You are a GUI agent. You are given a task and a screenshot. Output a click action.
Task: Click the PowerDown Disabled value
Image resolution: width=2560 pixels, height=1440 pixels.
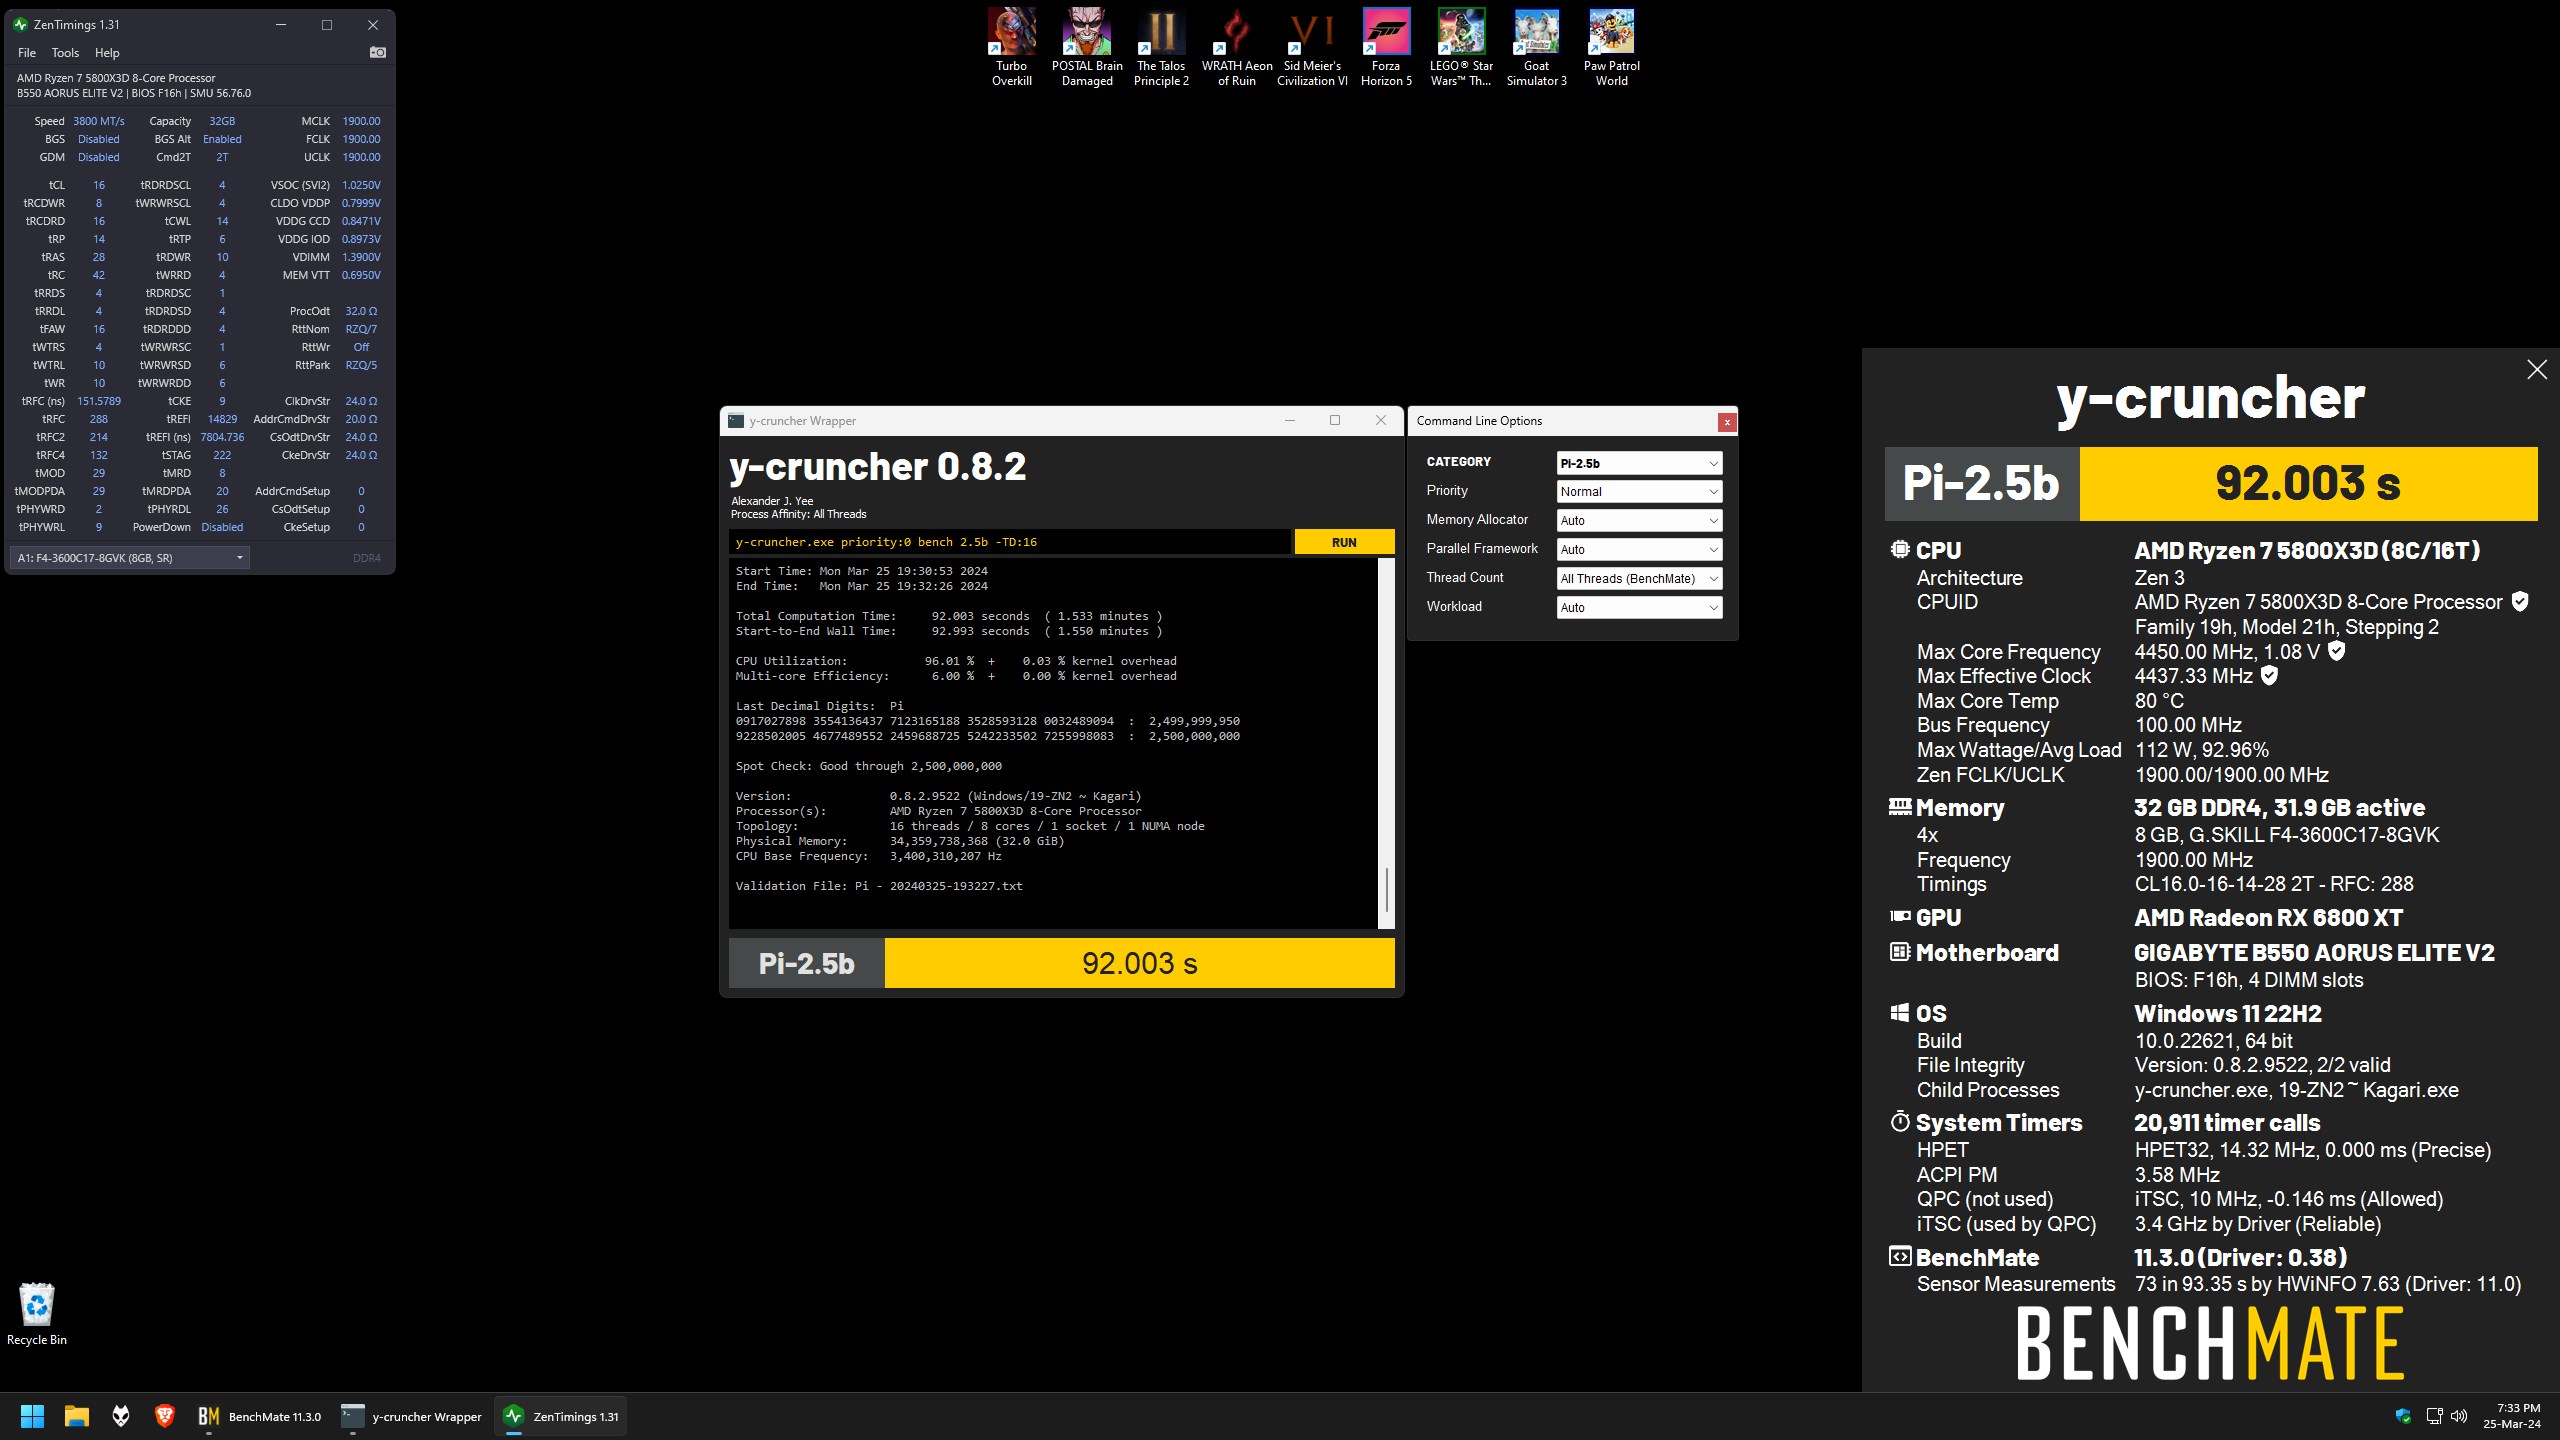(222, 527)
